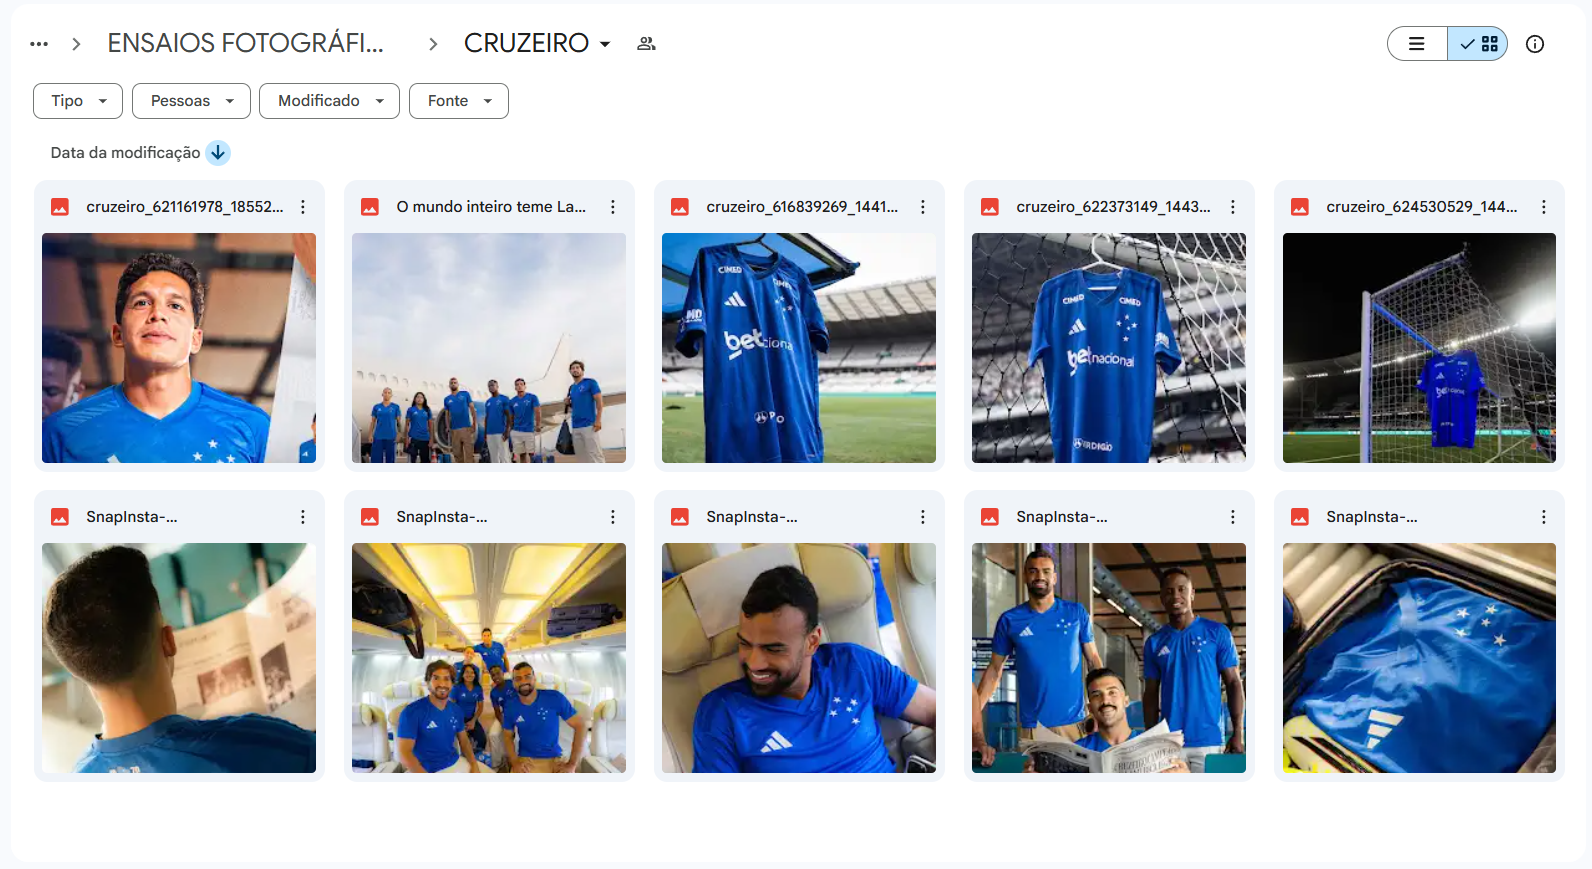Click image file icon of cruzeiro_621161978
This screenshot has height=869, width=1592.
tap(60, 207)
